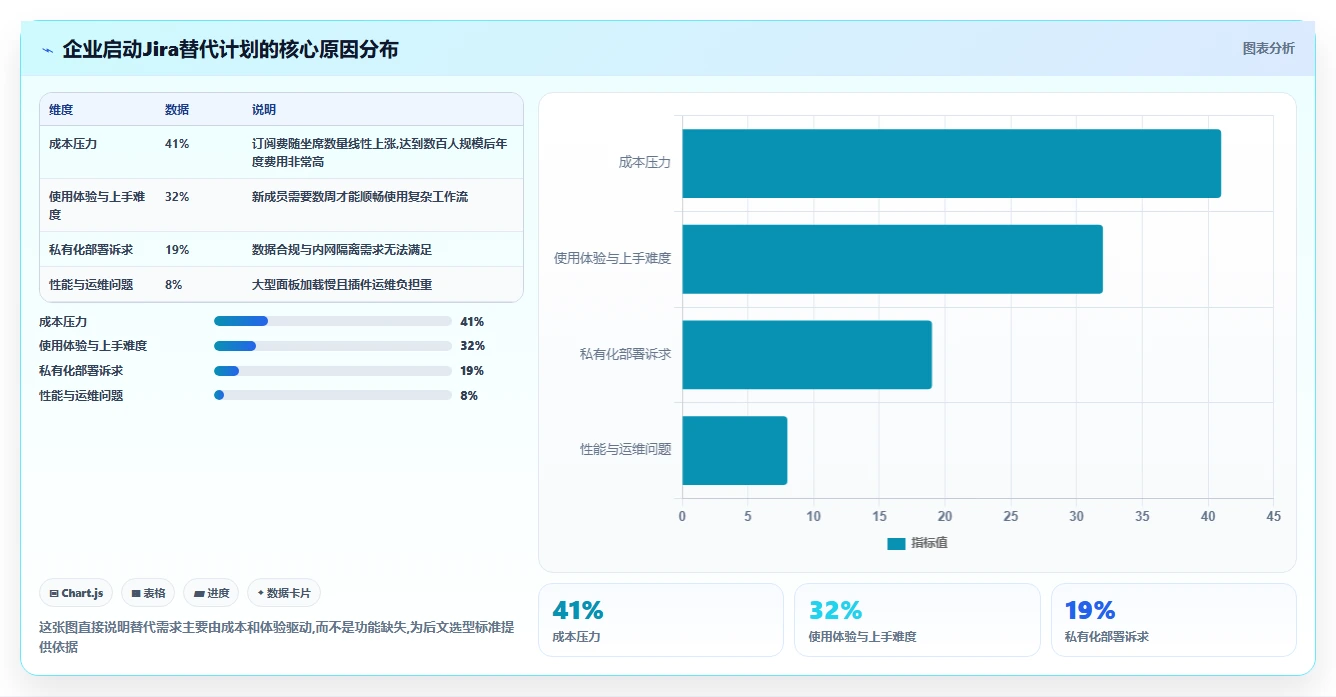Click the chart title 企业启动Jira替代计划的核心原因分布
This screenshot has width=1336, height=697.
tap(230, 49)
